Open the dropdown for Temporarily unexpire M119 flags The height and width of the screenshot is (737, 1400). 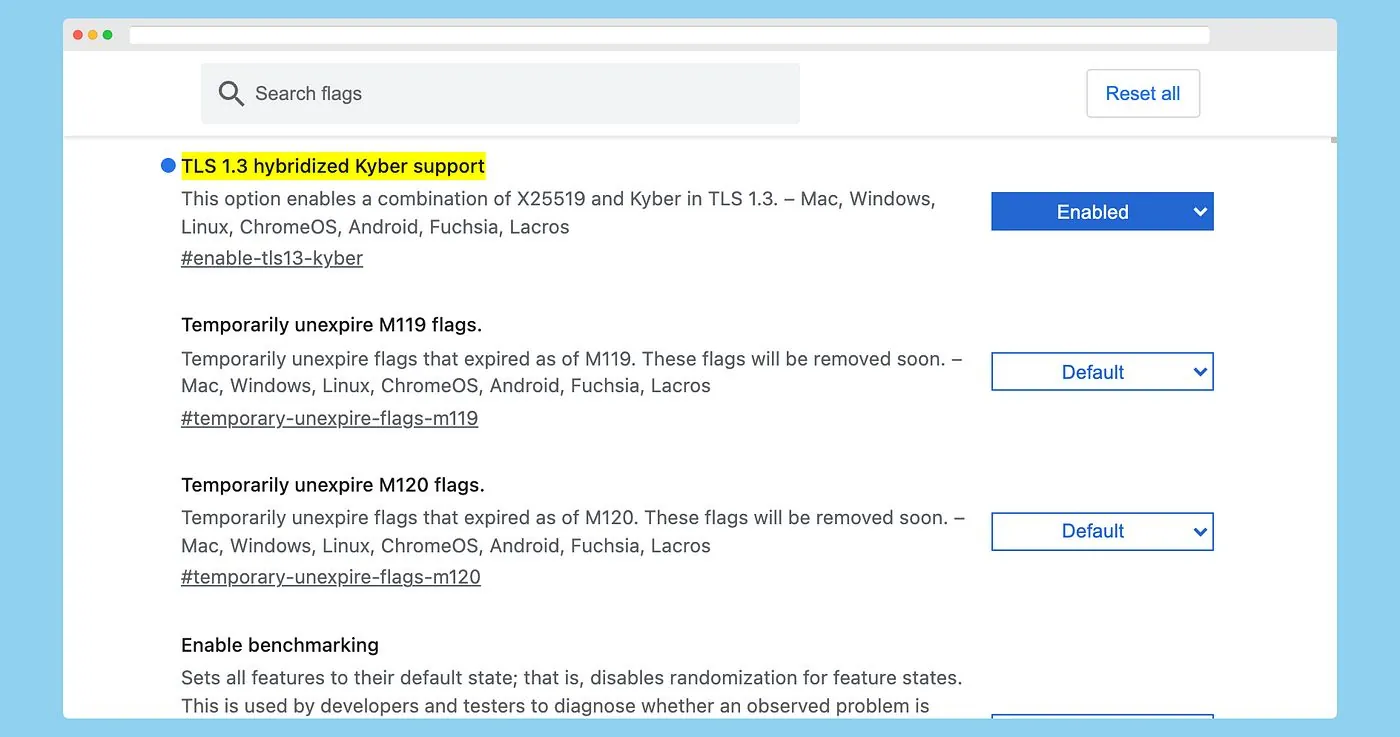1102,371
